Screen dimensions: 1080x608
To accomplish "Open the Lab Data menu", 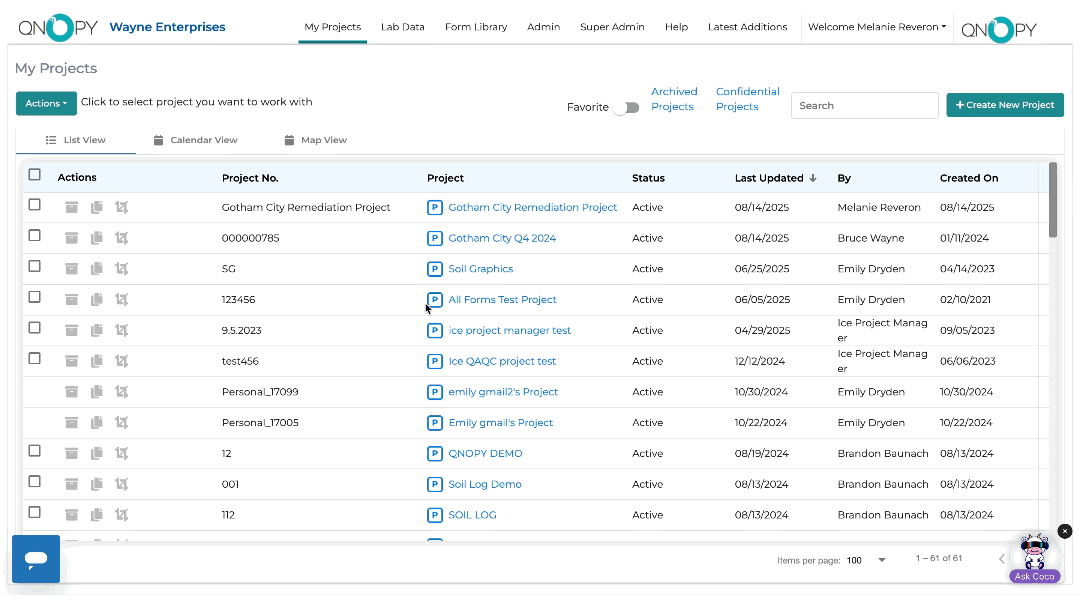I will click(x=403, y=27).
